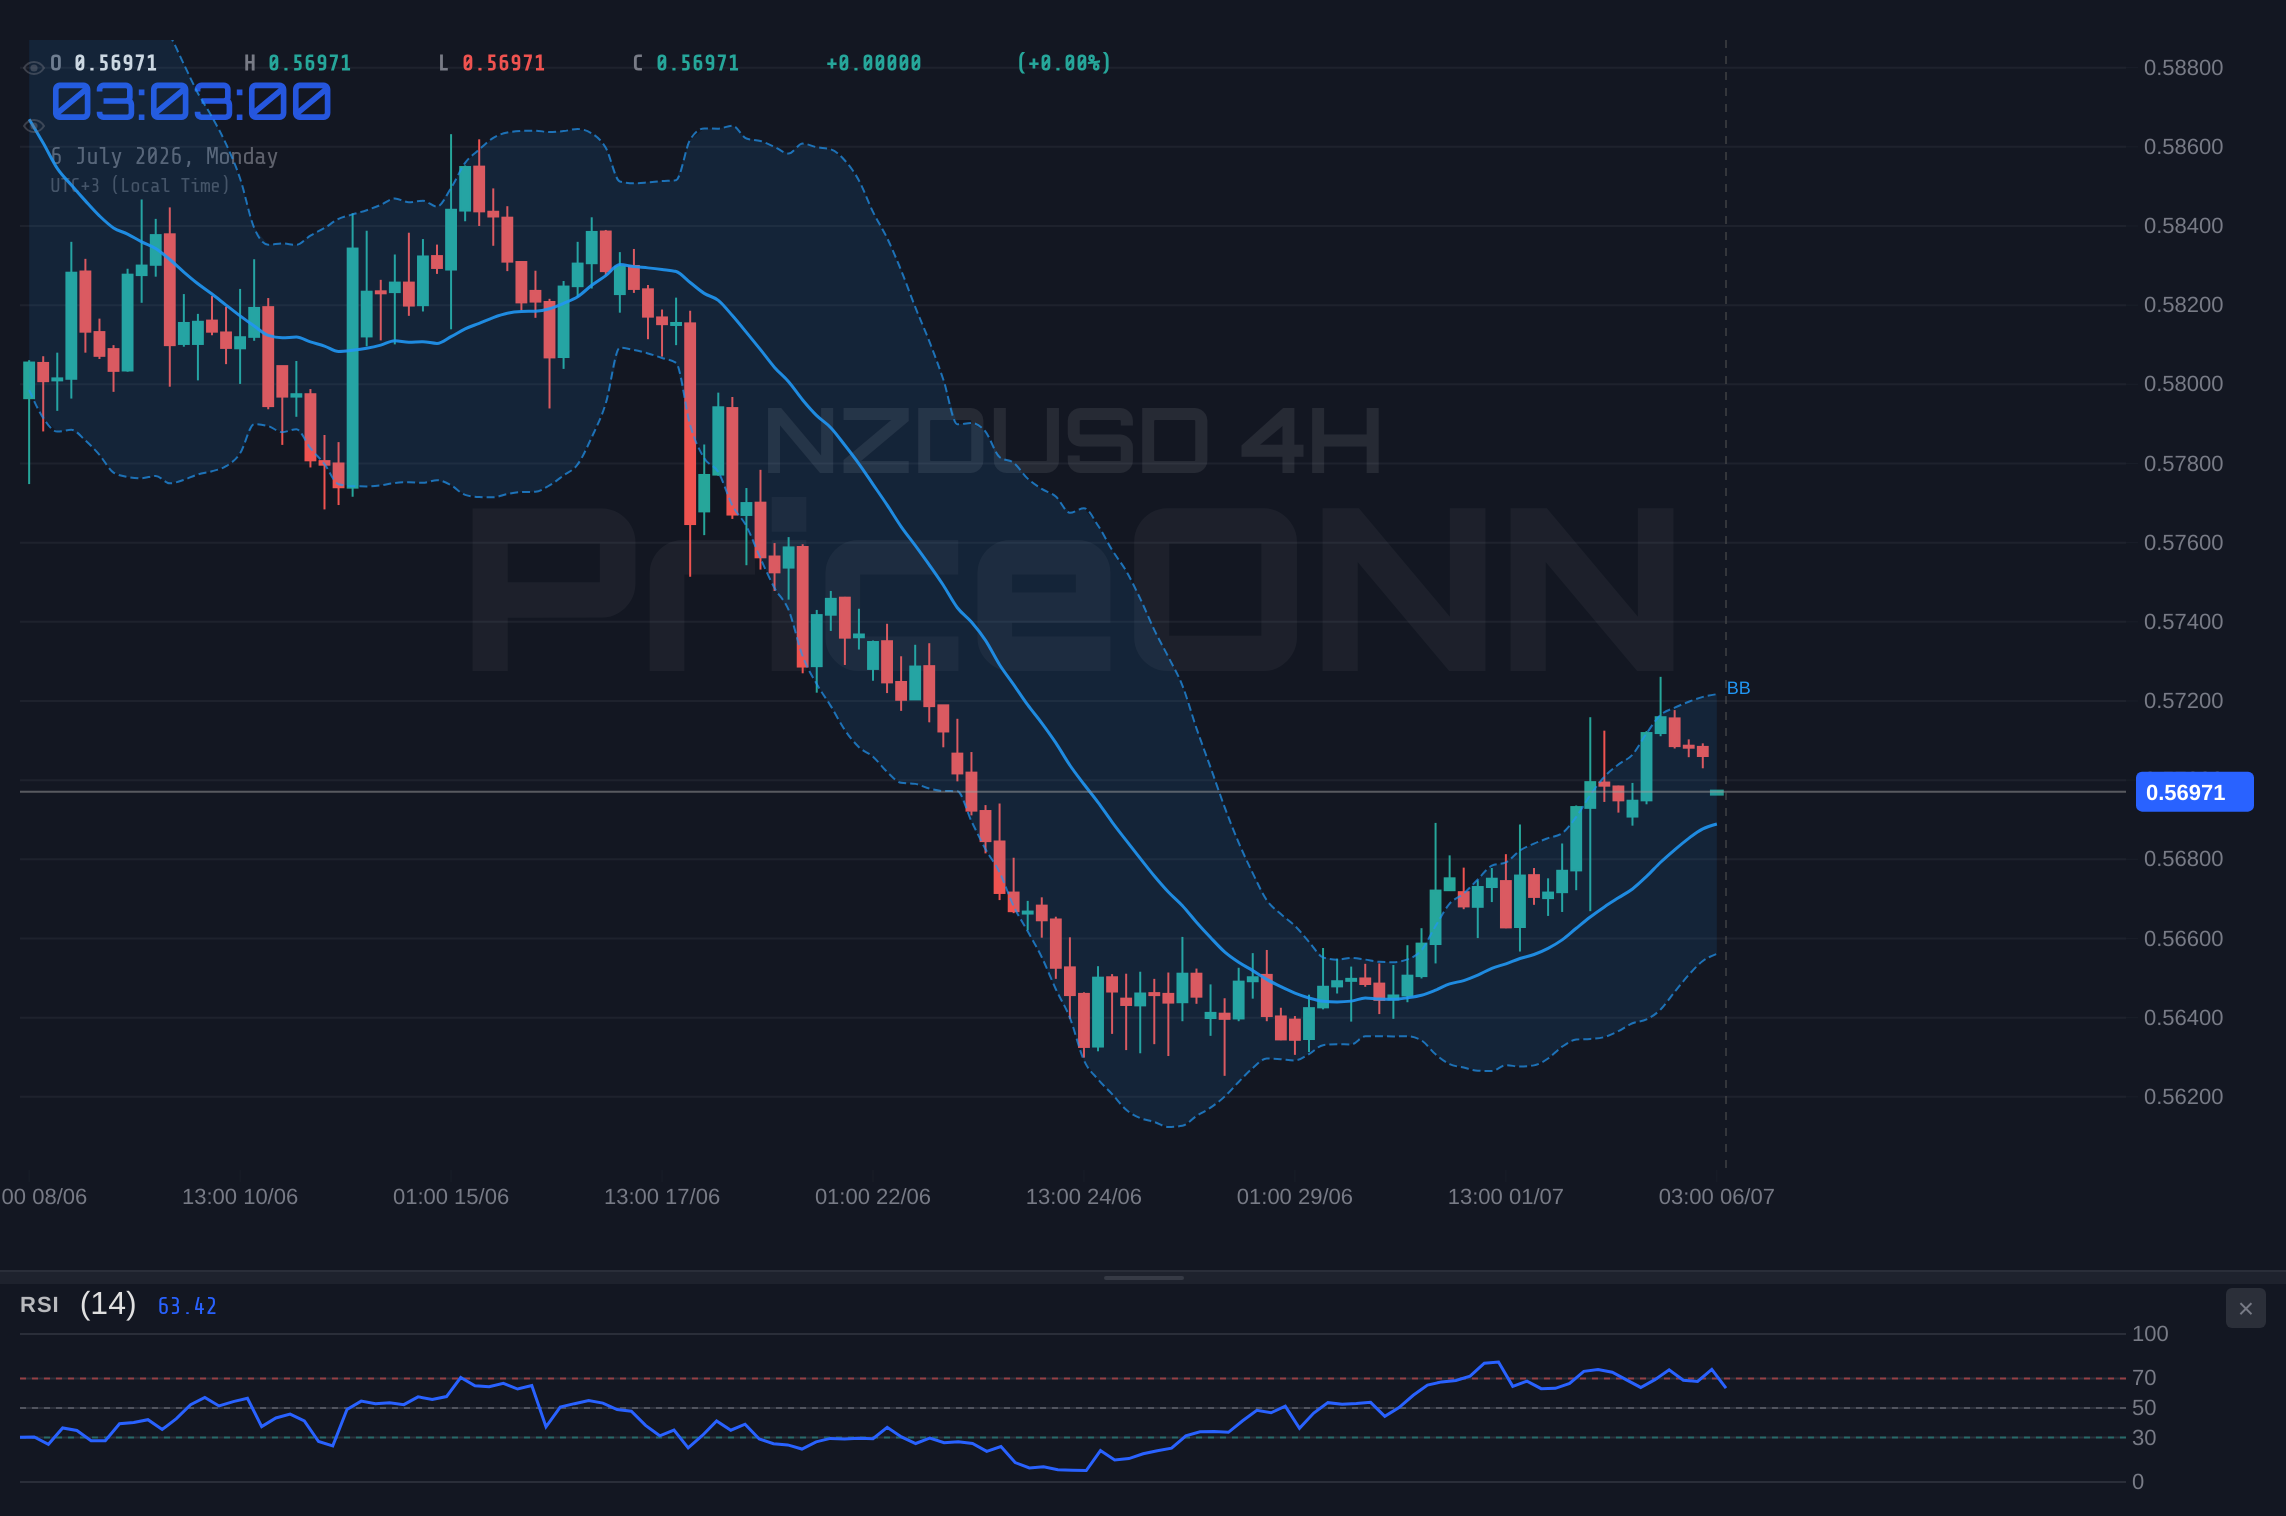Click the RSI scale label 30

2144,1438
